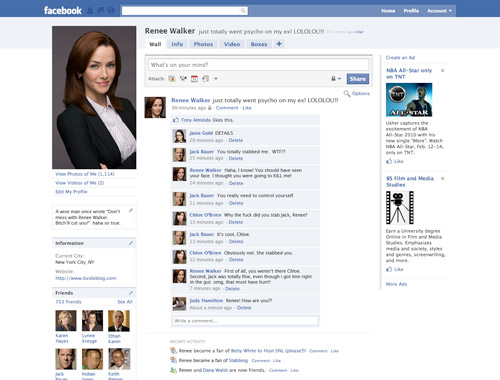
Task: Open Ethan Kanin friend thumbnail
Action: [x=119, y=321]
